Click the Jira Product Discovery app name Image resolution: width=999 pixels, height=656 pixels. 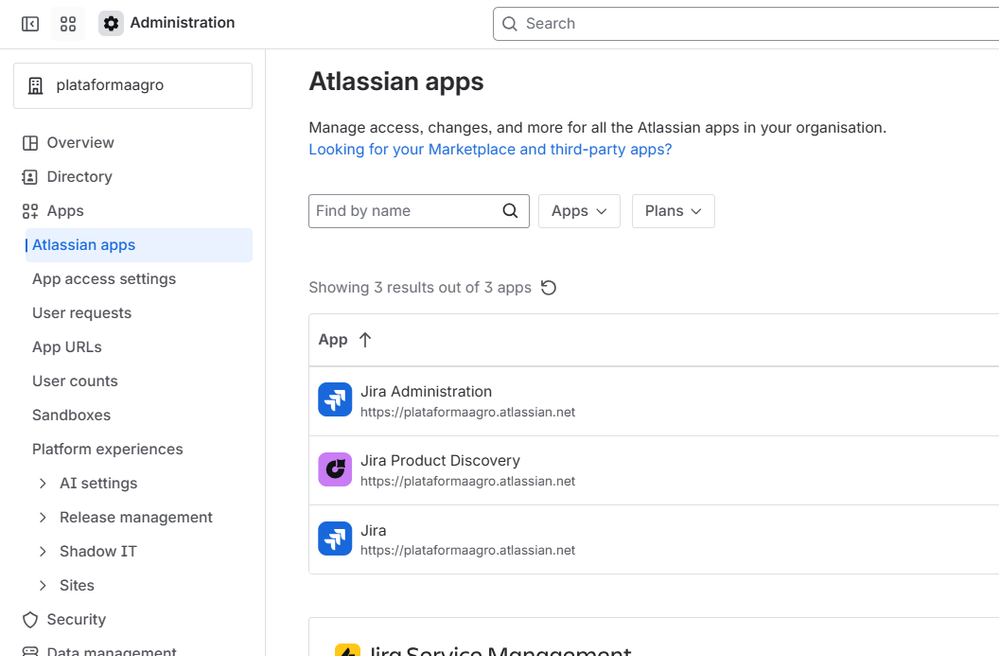point(440,460)
